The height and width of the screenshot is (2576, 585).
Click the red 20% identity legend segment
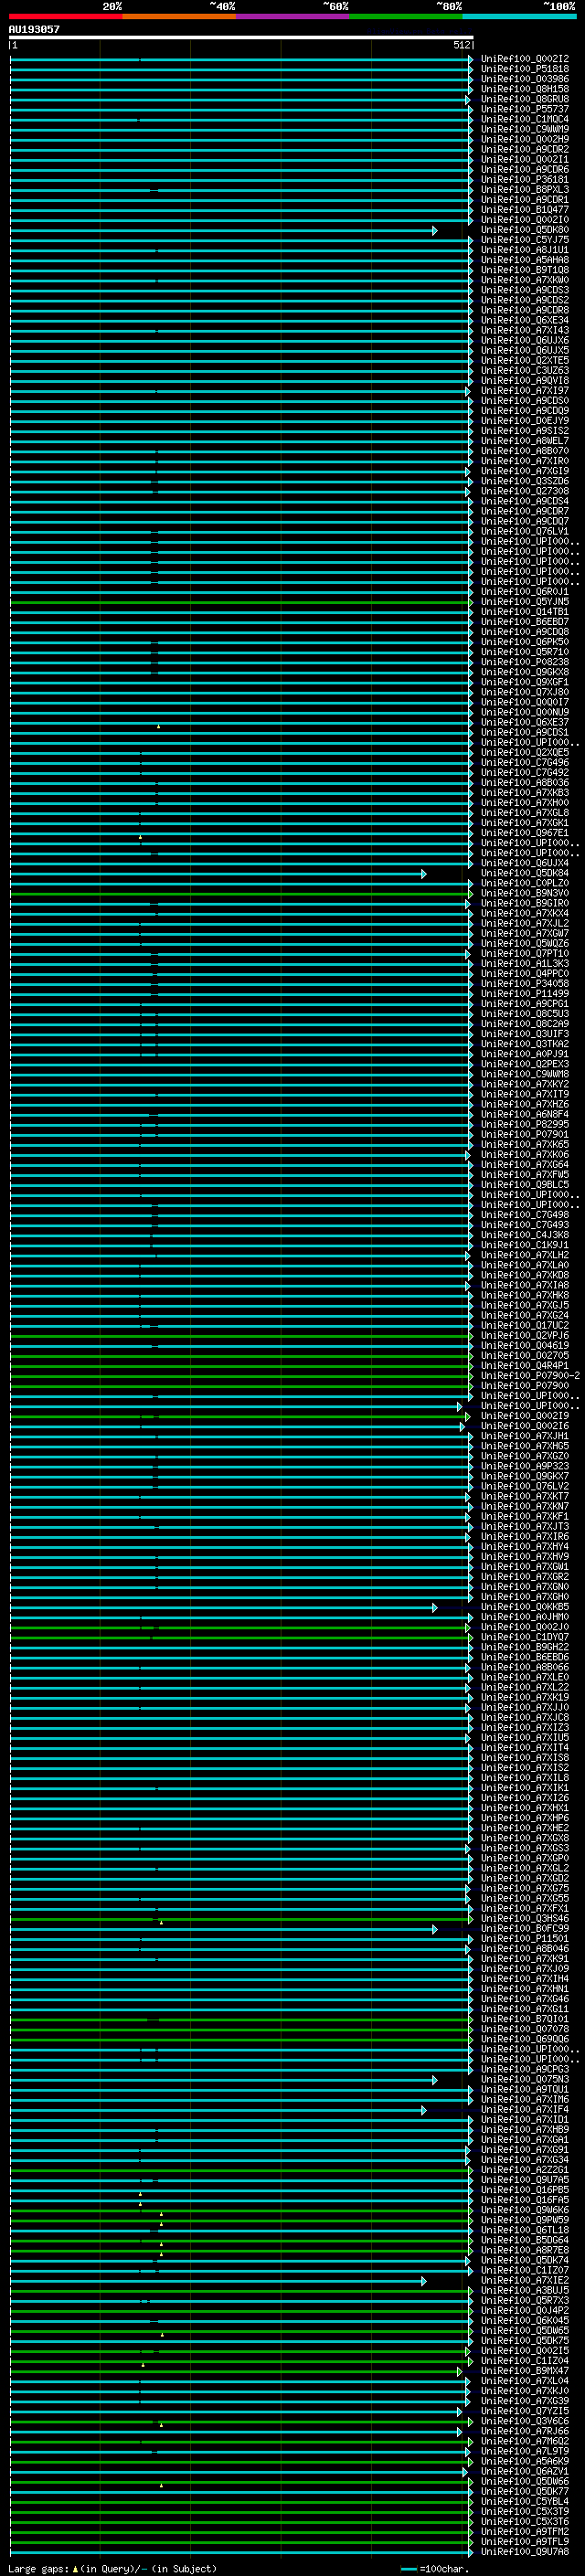[66, 16]
